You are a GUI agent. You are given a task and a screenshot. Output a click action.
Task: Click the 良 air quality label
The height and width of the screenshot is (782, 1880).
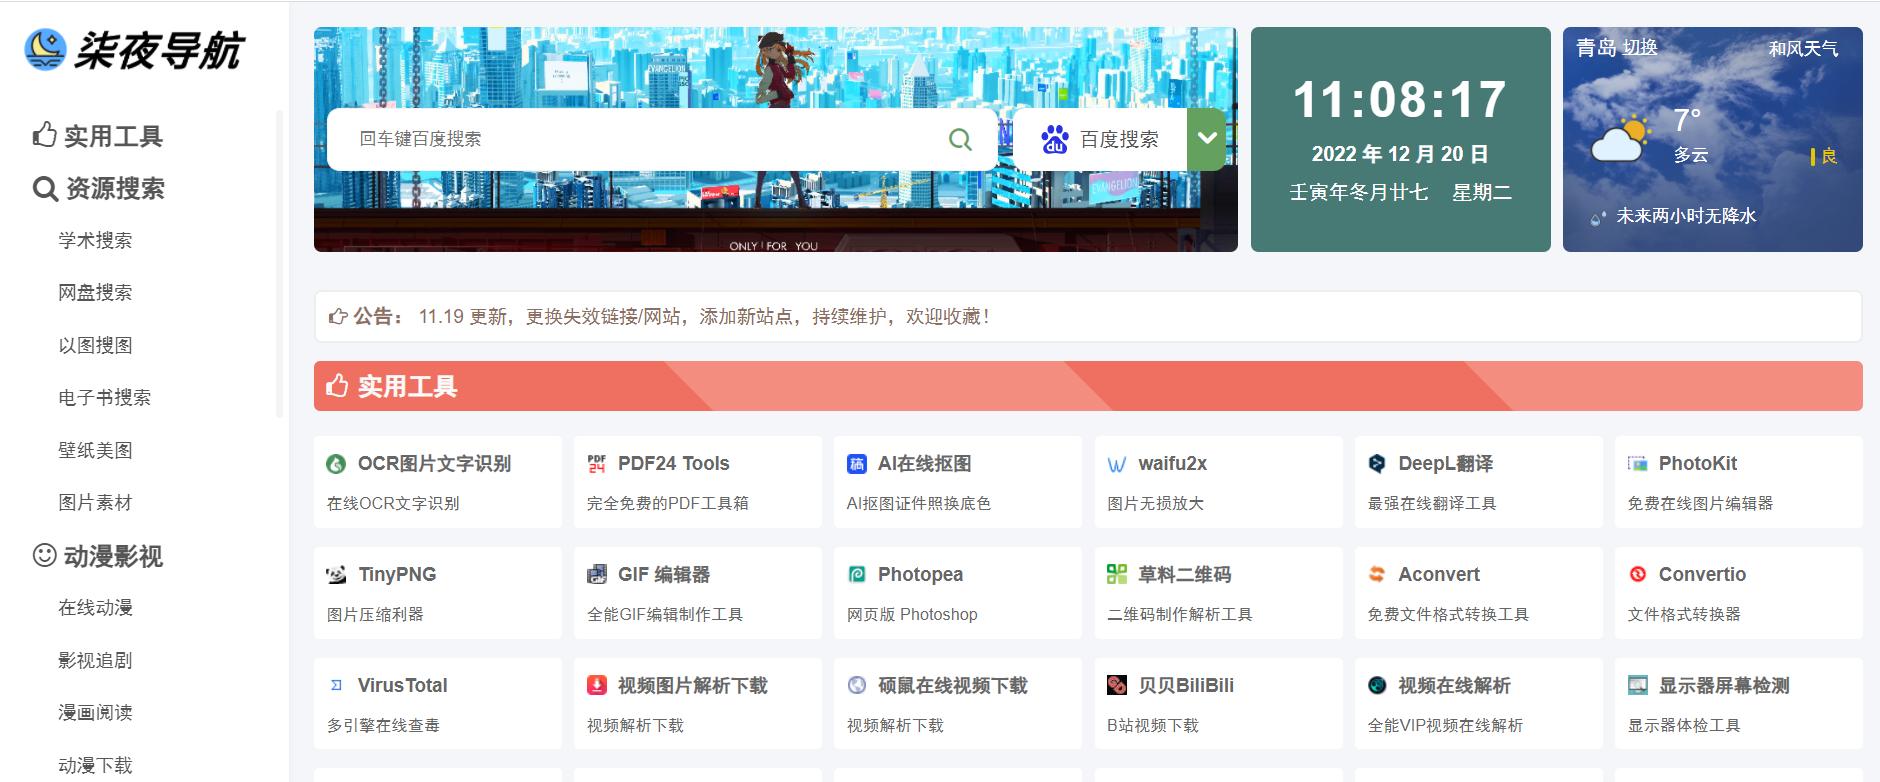tap(1829, 156)
